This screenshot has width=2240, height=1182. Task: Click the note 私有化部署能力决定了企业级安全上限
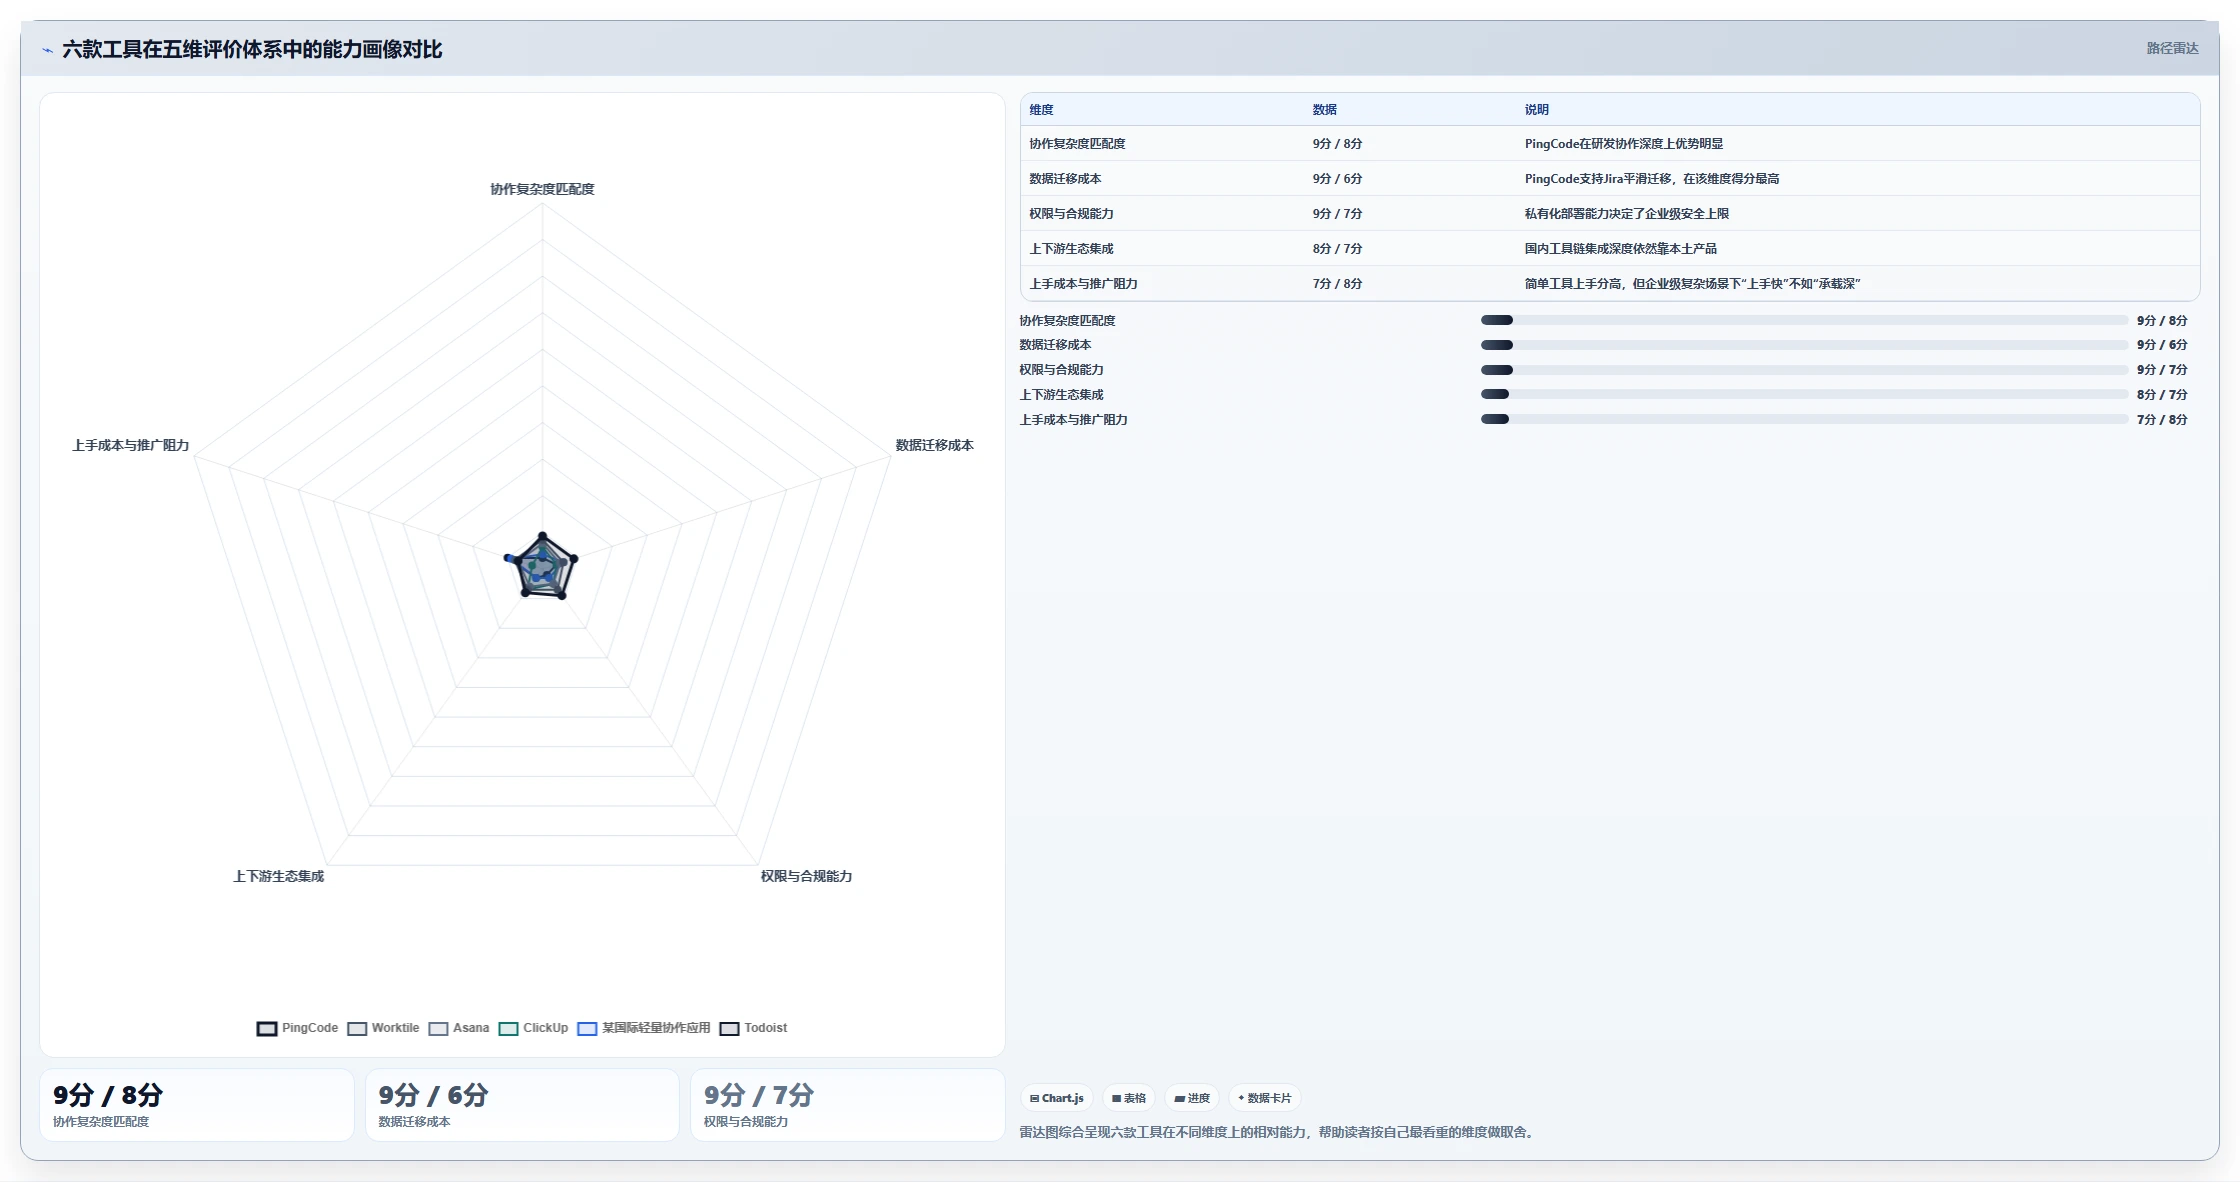pos(1626,214)
